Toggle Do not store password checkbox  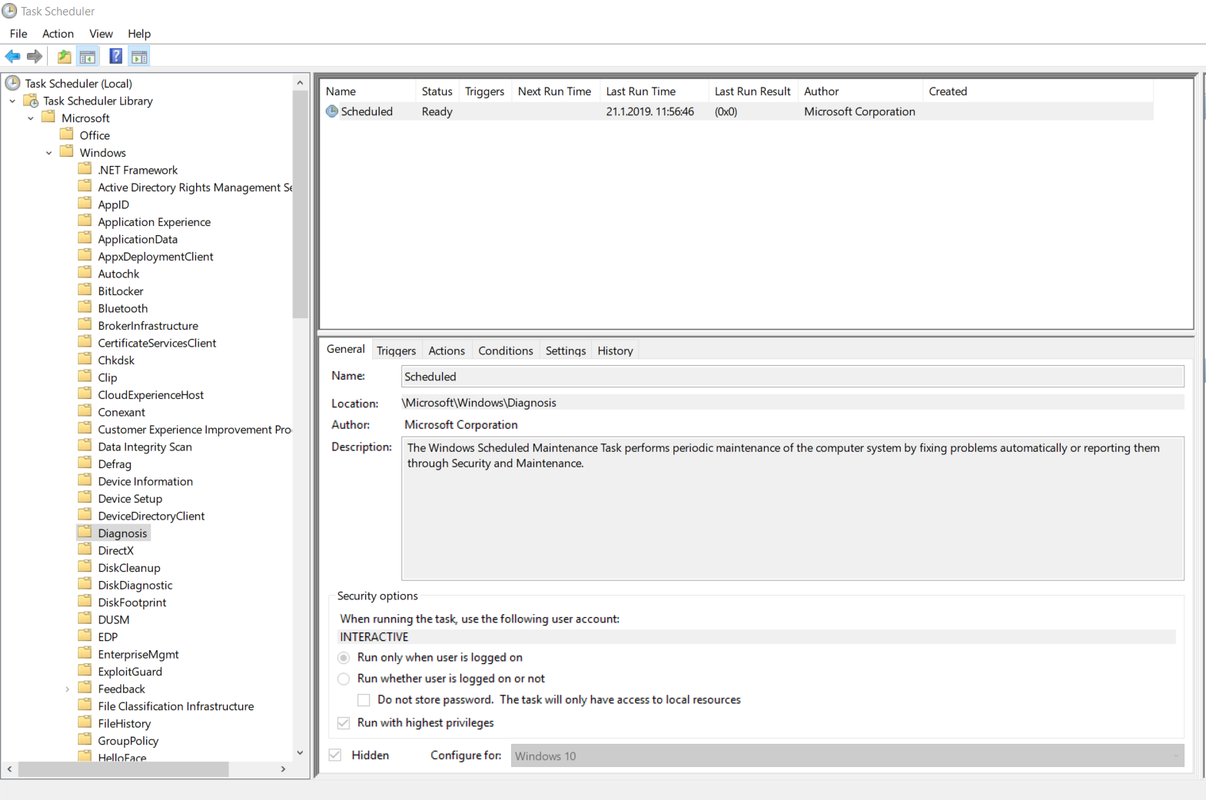[x=364, y=700]
